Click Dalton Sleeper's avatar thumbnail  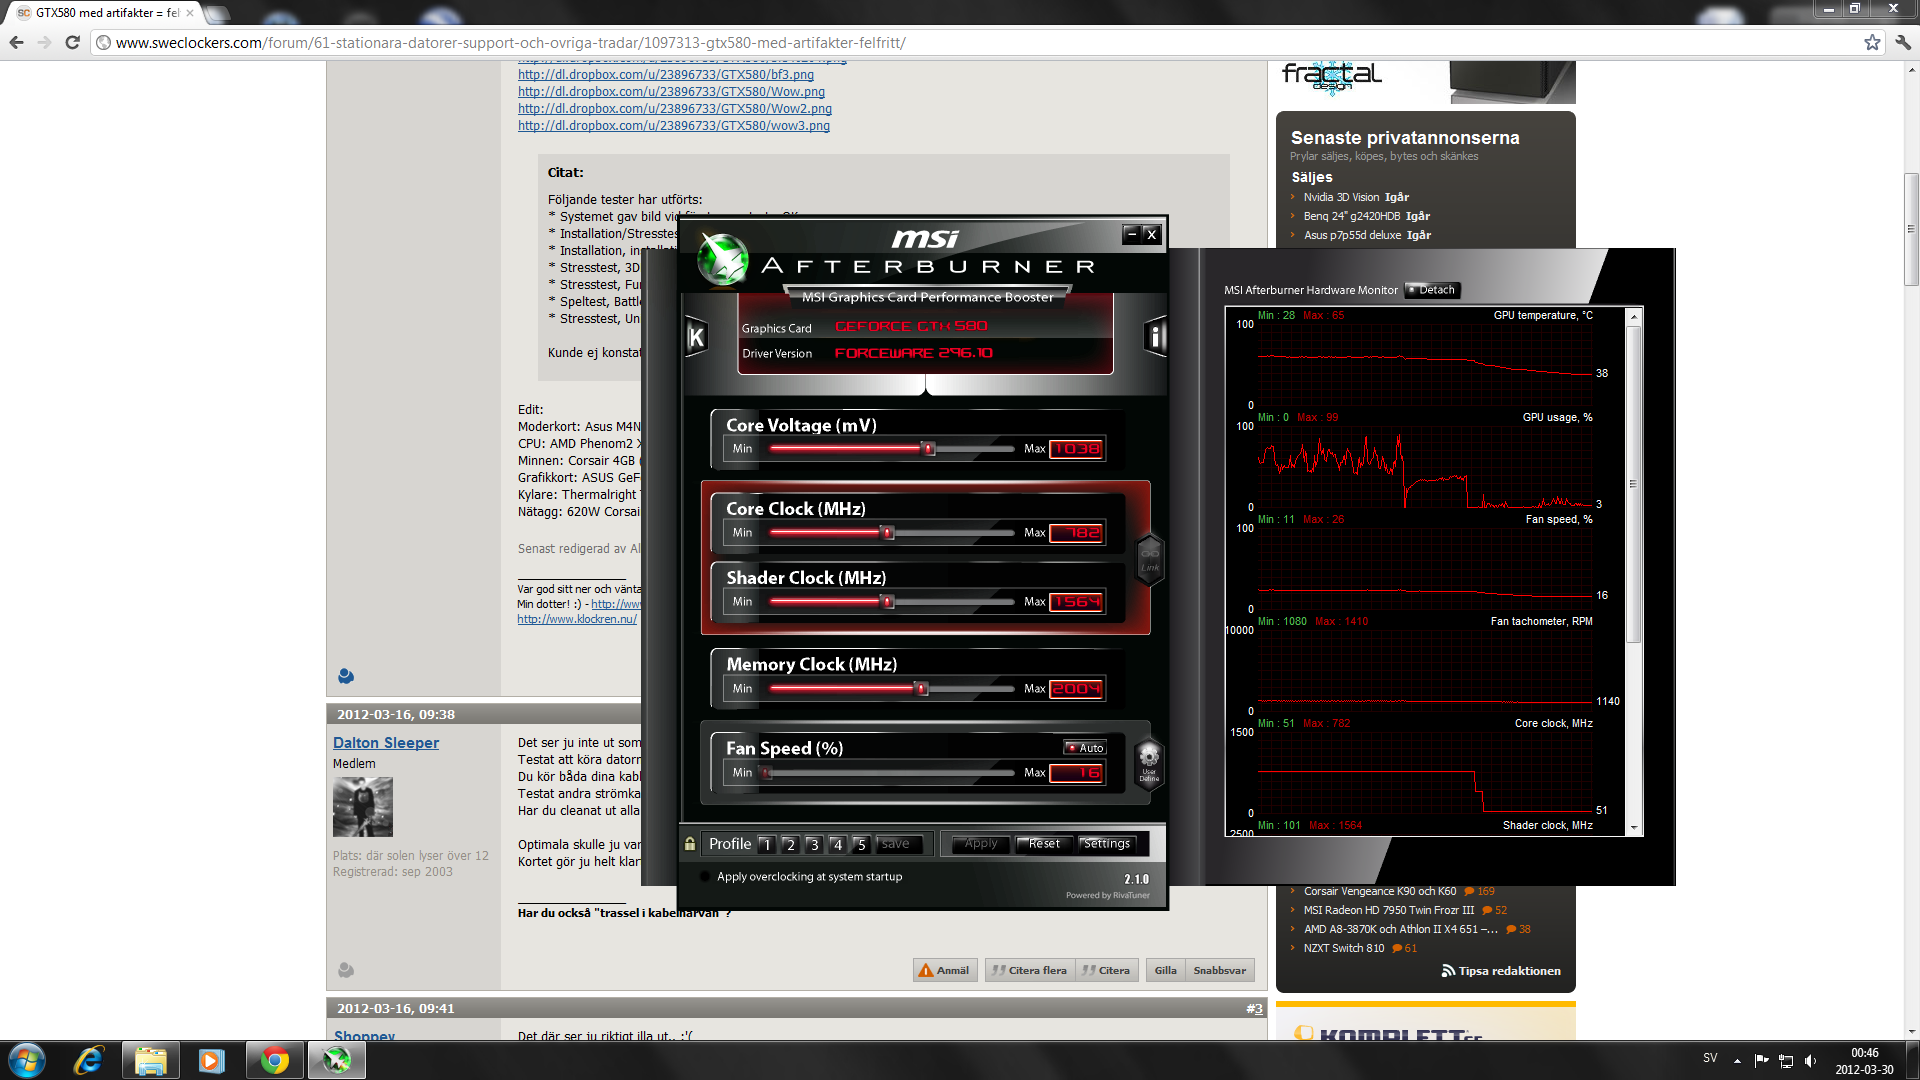click(x=363, y=807)
